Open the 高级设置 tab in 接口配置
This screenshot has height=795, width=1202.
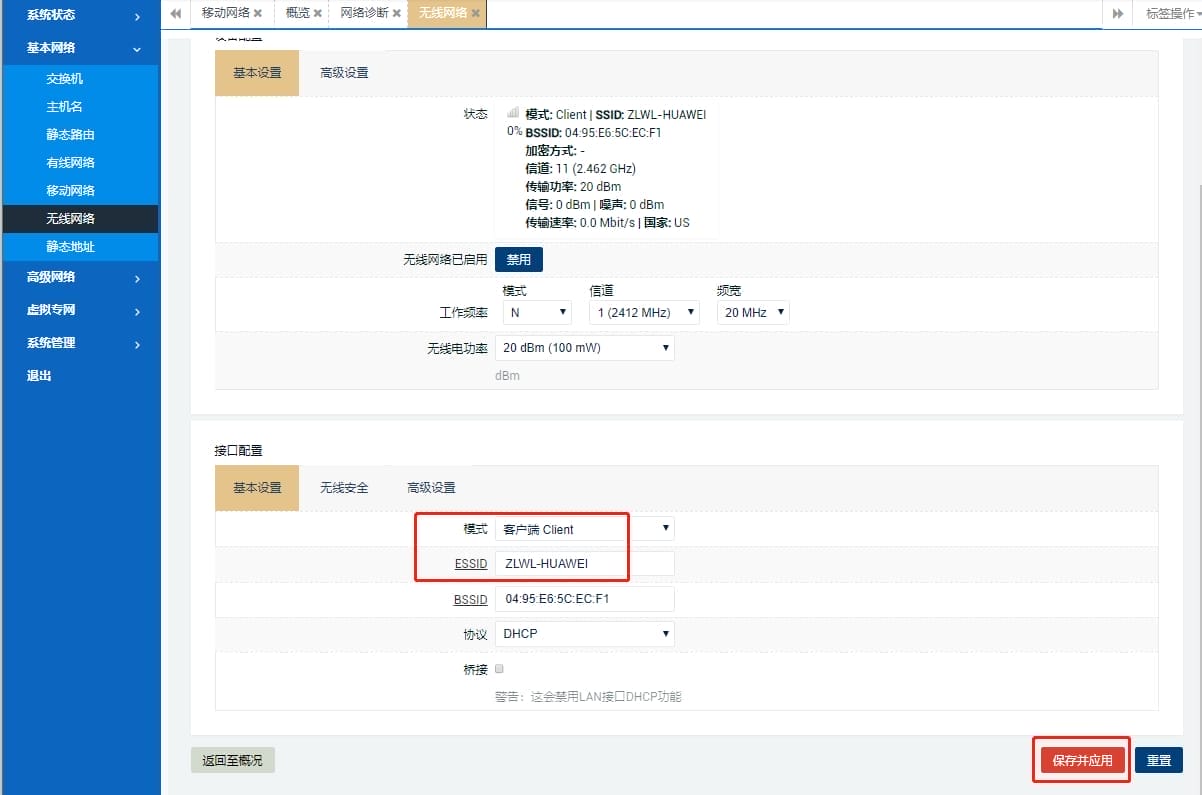(431, 488)
